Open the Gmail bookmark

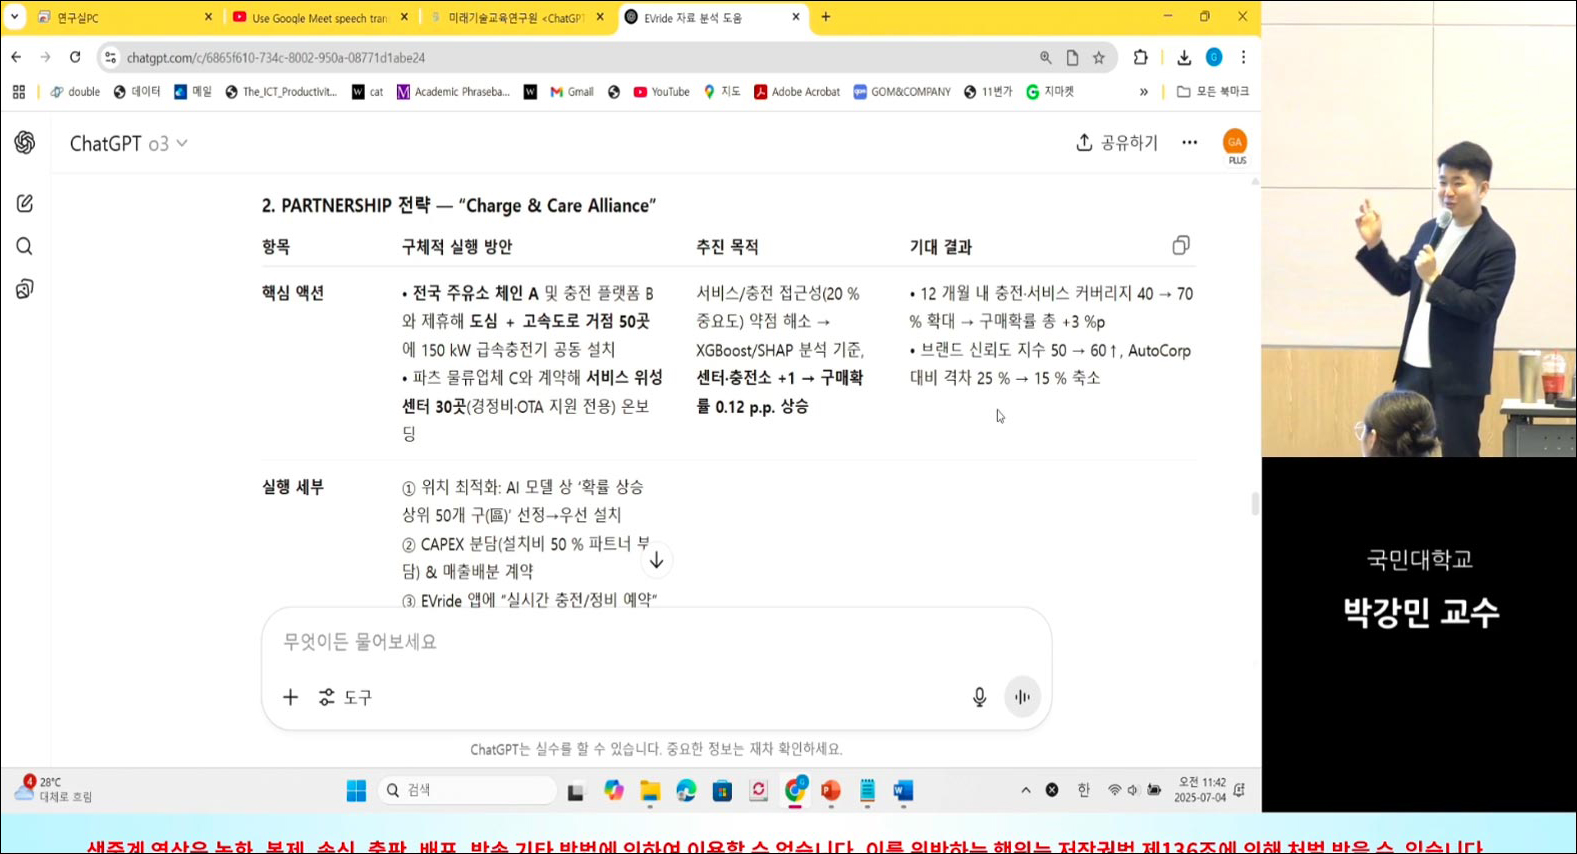[x=572, y=91]
